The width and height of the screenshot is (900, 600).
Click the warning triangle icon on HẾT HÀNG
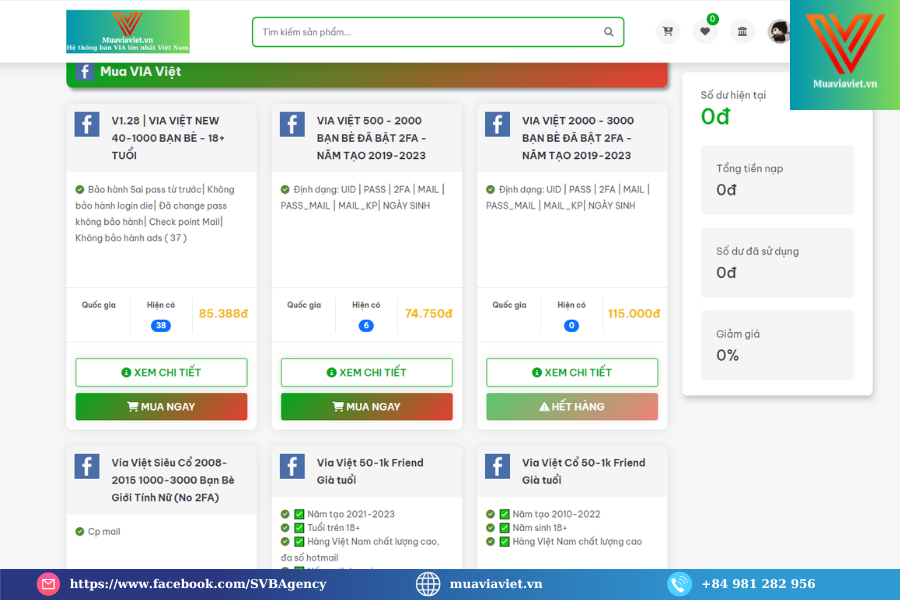click(544, 407)
